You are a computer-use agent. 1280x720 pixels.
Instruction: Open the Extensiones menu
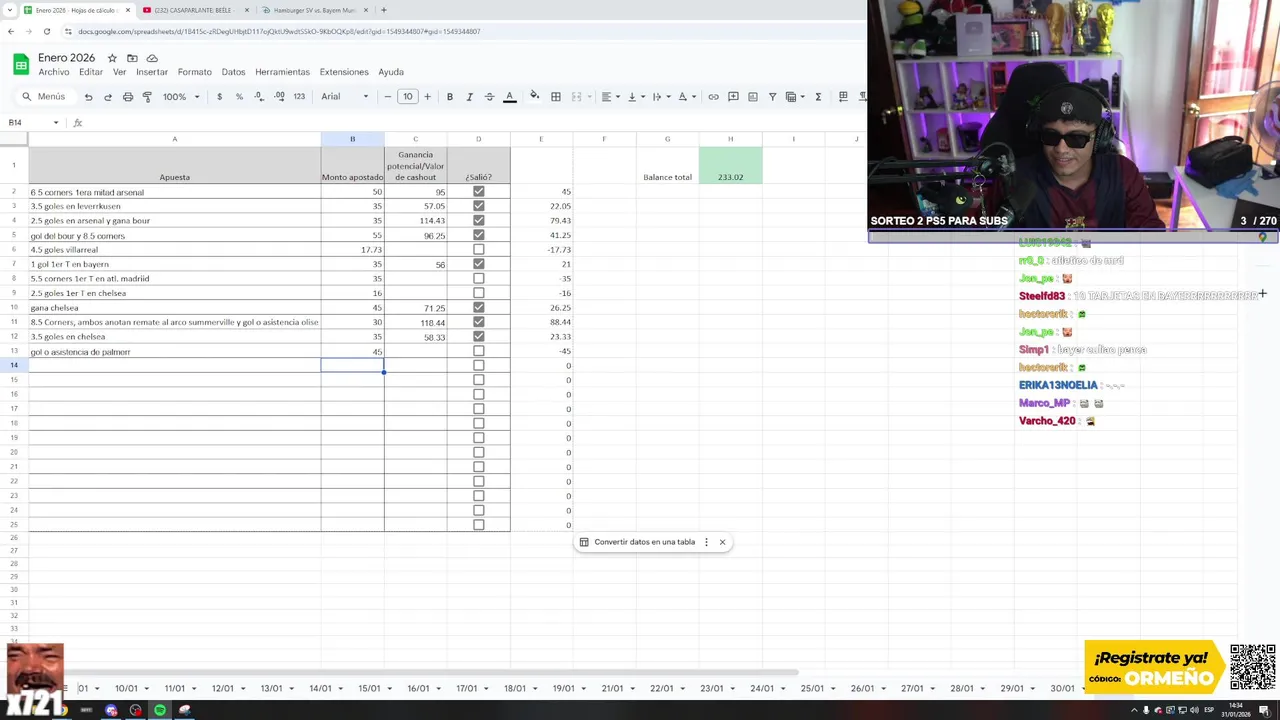pos(344,72)
